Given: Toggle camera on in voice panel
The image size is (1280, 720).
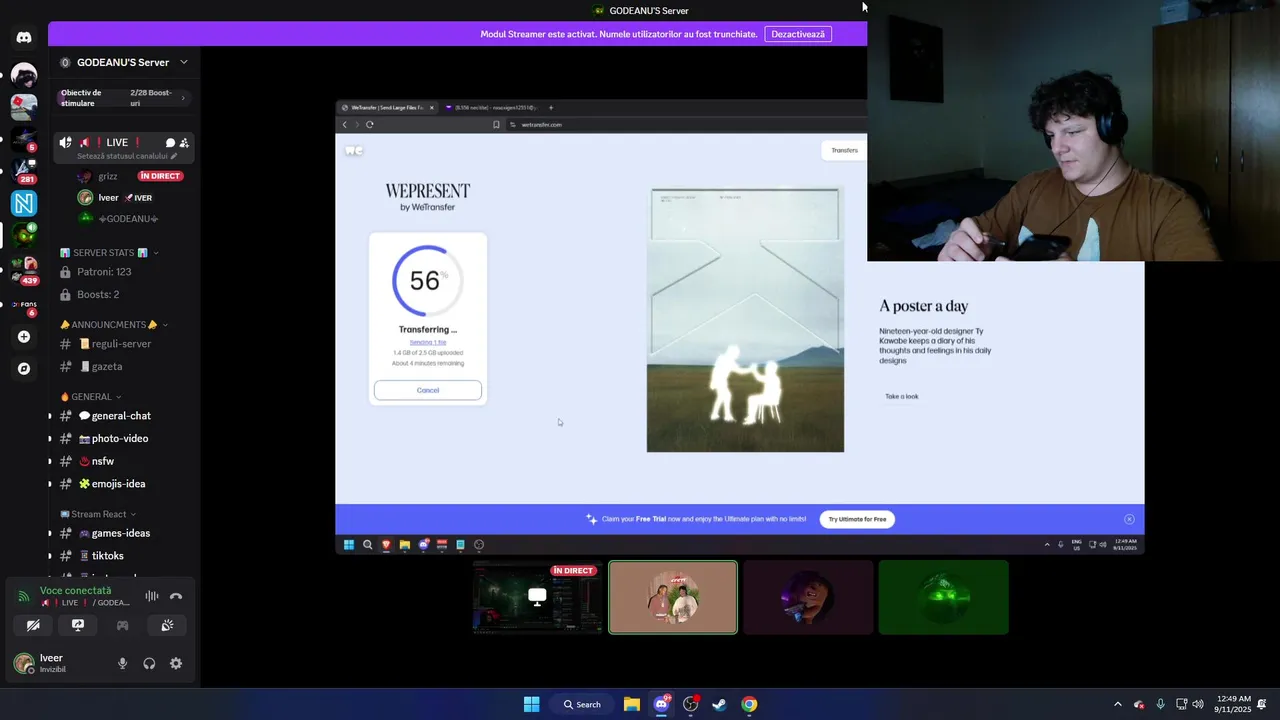Looking at the screenshot, I should click(33, 625).
